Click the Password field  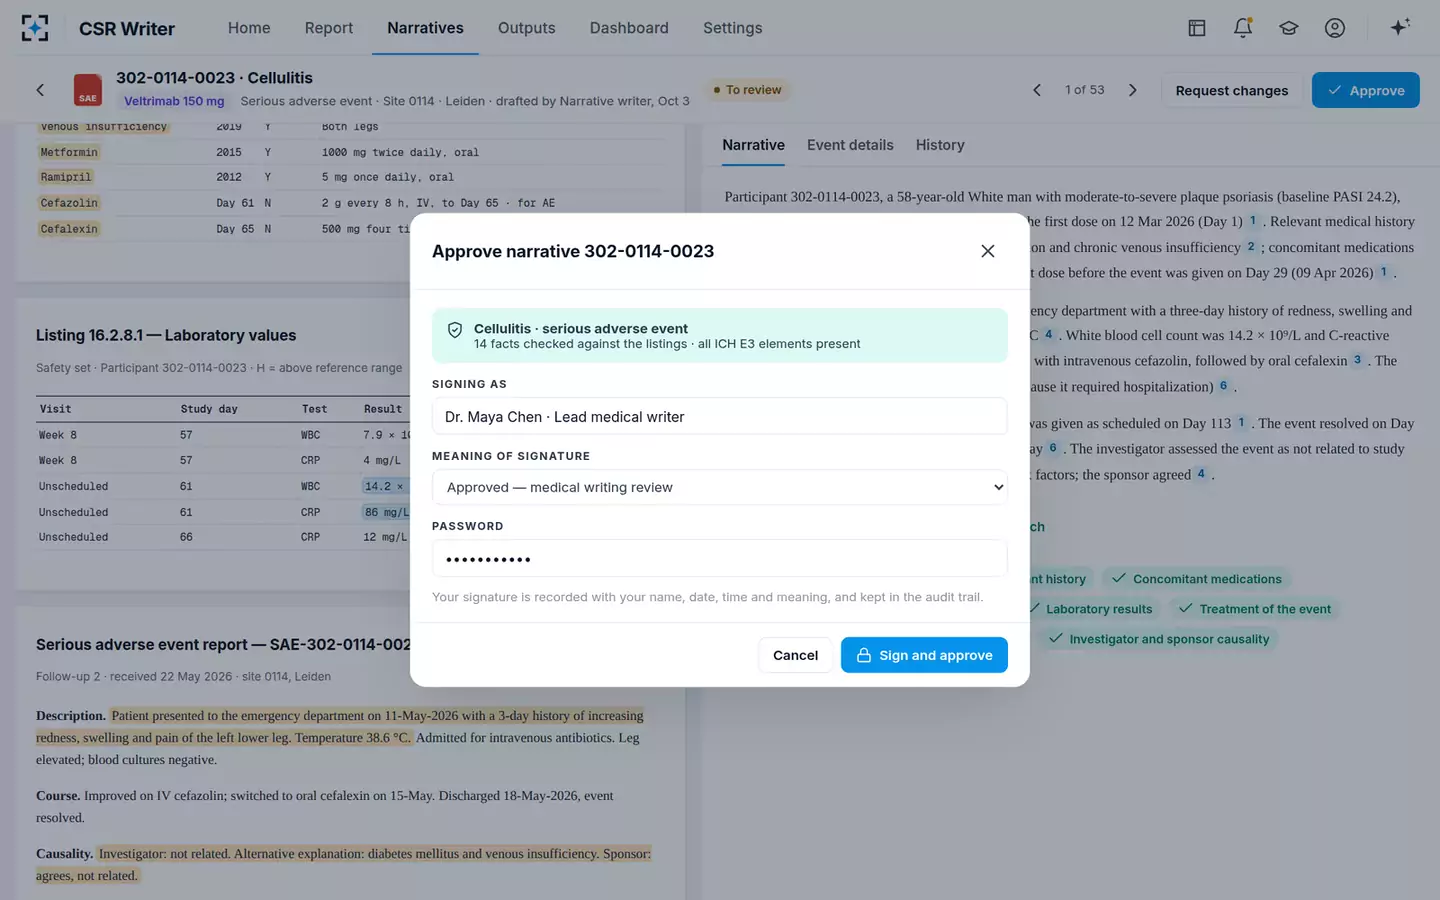[x=720, y=559]
